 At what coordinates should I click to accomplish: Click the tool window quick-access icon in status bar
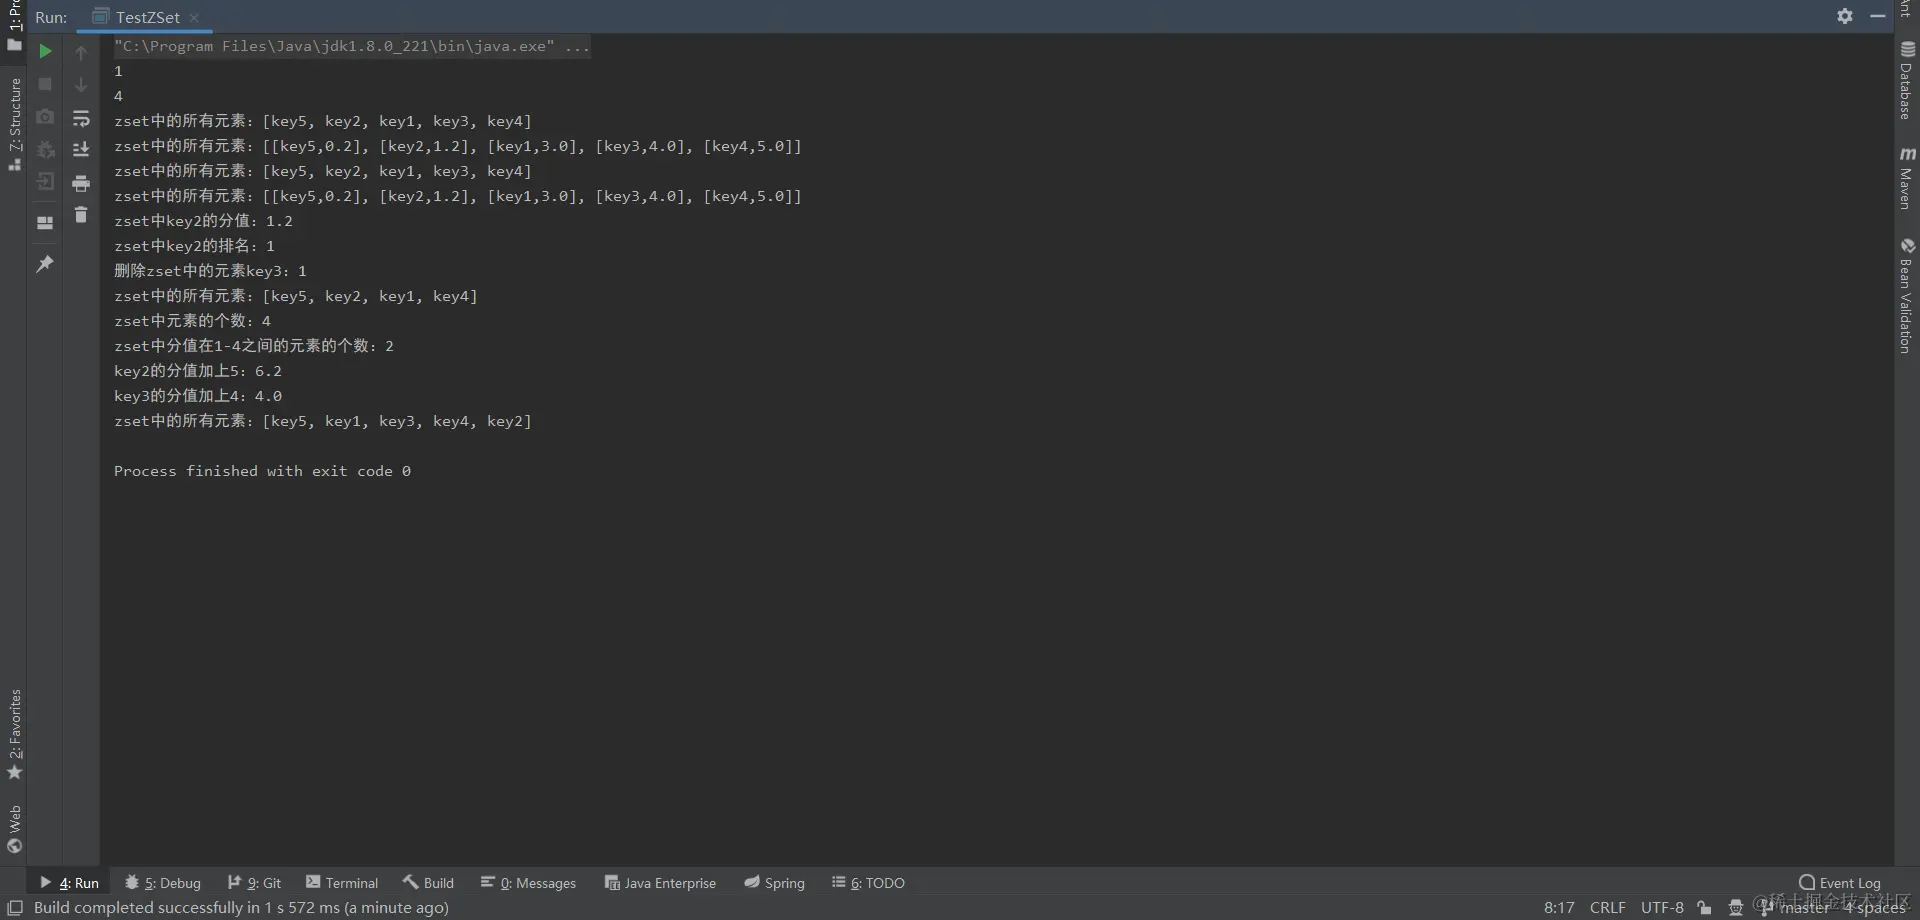(x=15, y=908)
